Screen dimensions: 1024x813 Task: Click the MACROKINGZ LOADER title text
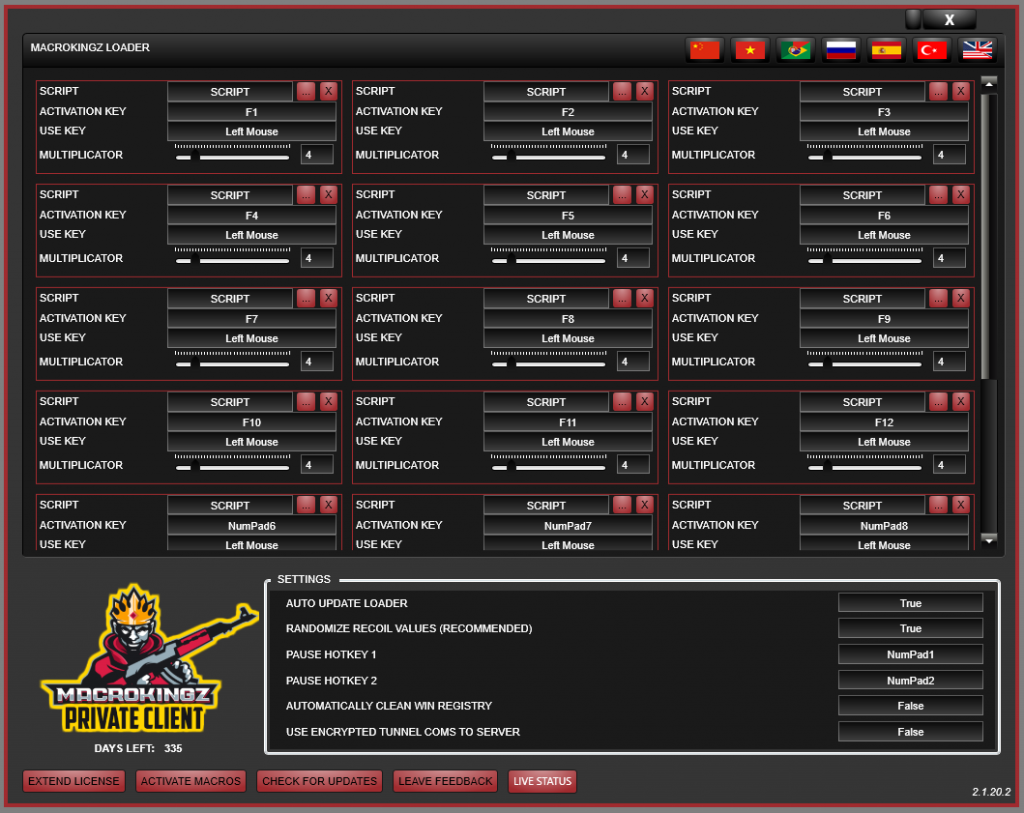pos(90,48)
